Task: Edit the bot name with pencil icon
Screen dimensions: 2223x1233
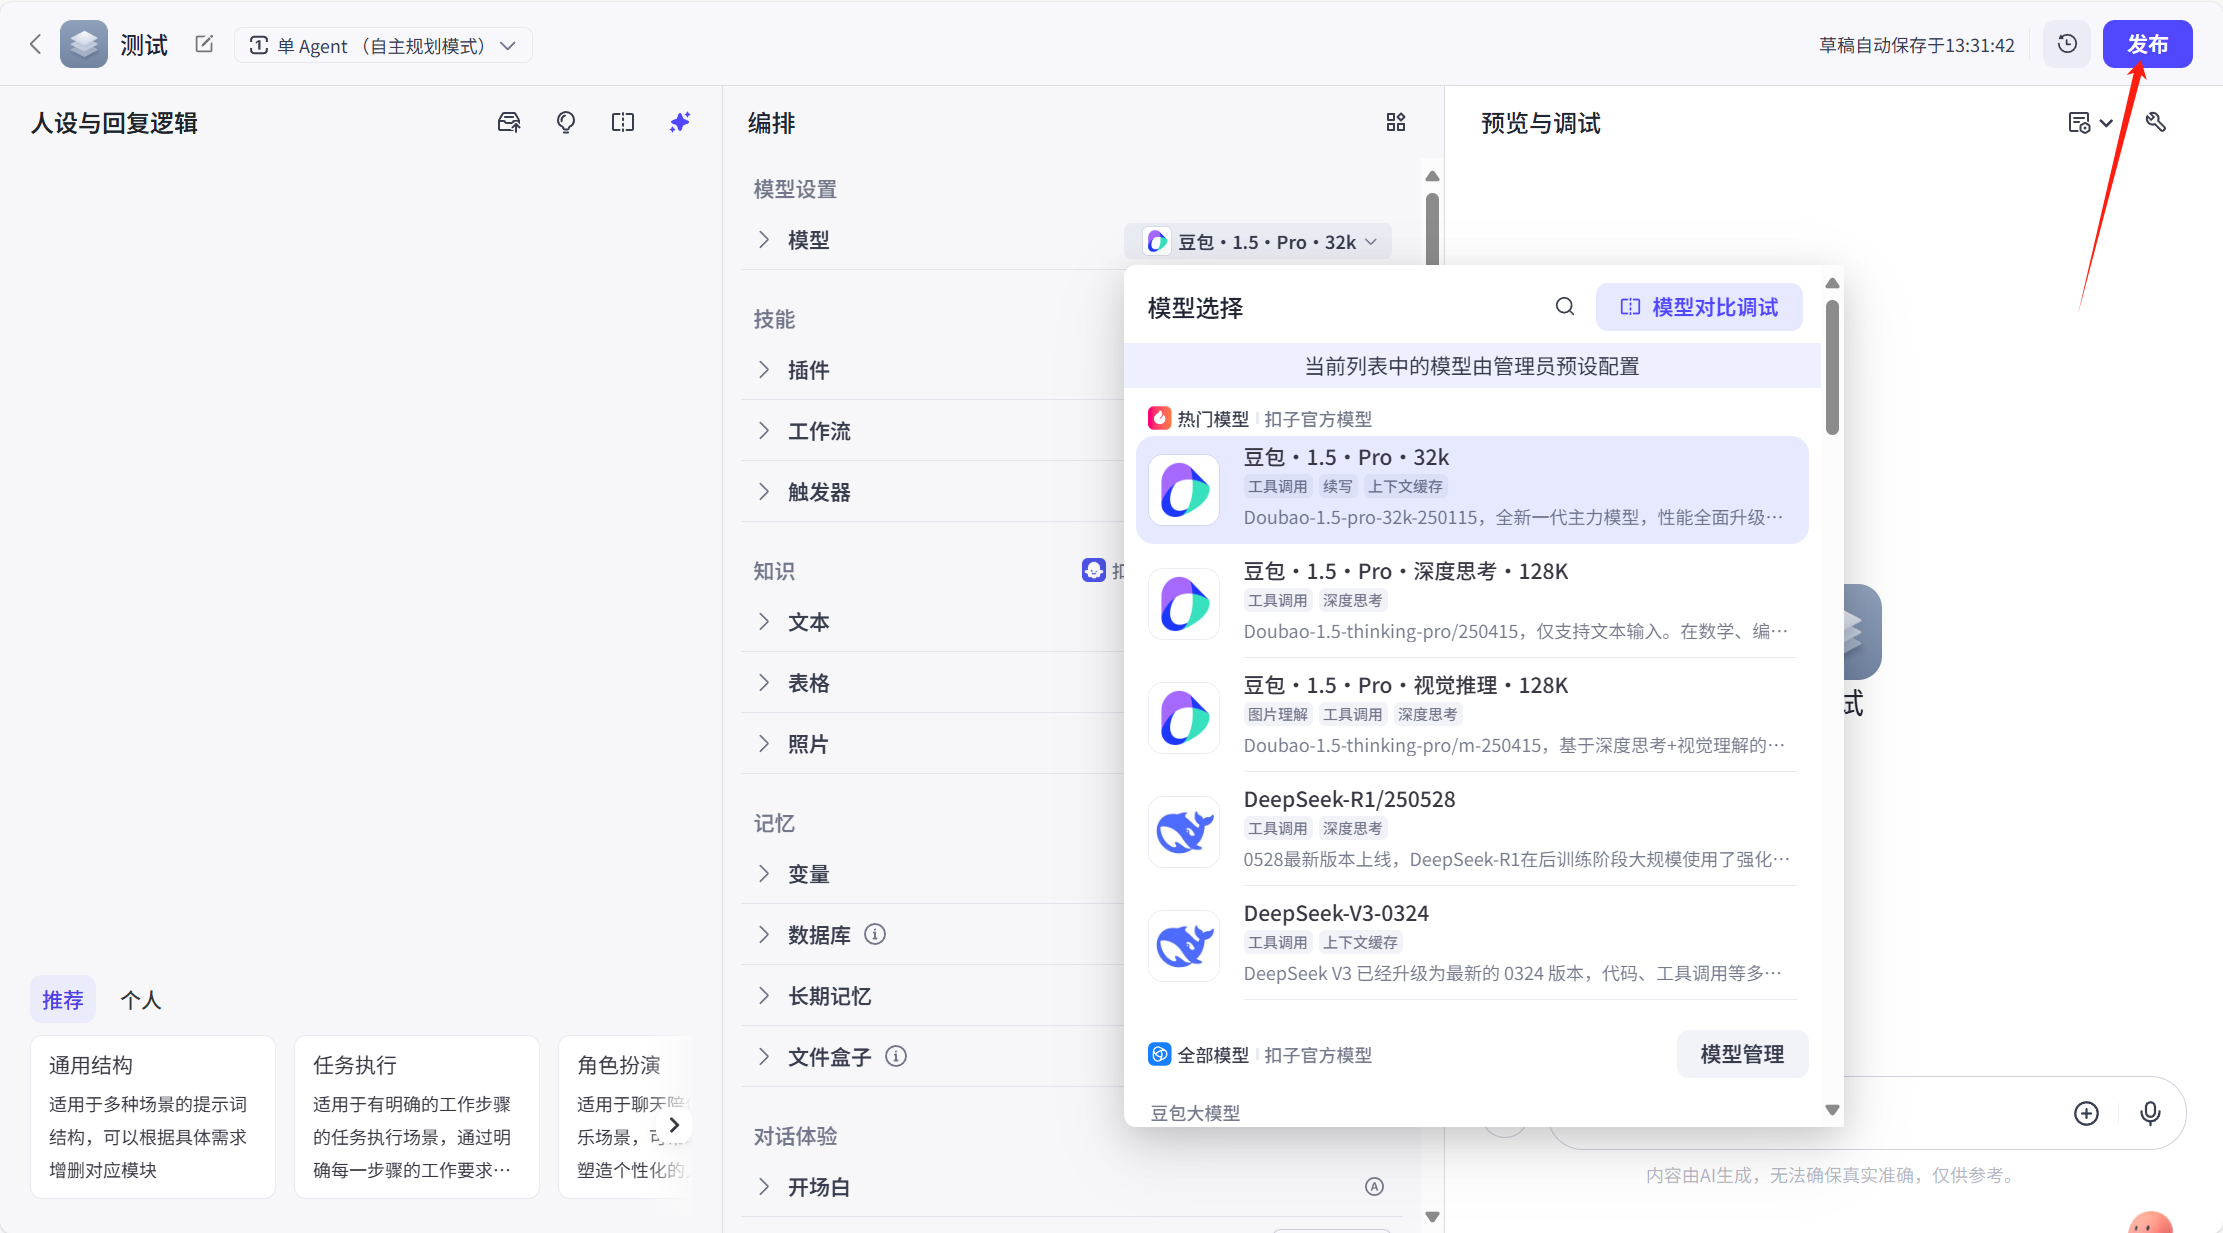Action: click(204, 44)
